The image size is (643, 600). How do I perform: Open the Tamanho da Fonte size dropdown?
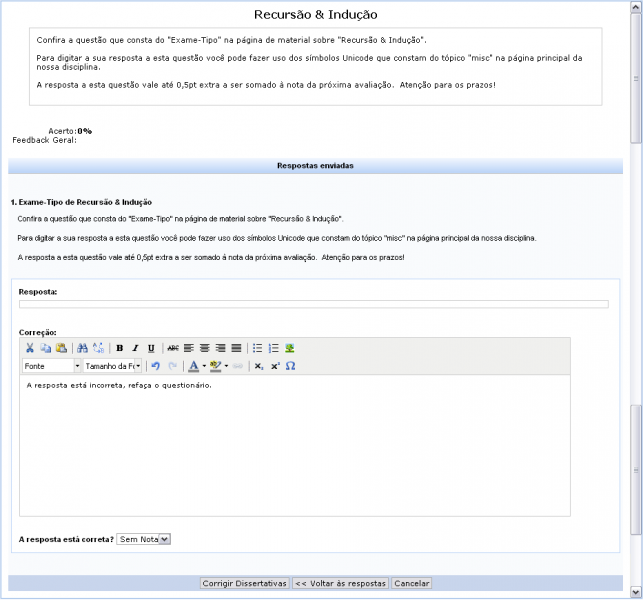click(113, 366)
